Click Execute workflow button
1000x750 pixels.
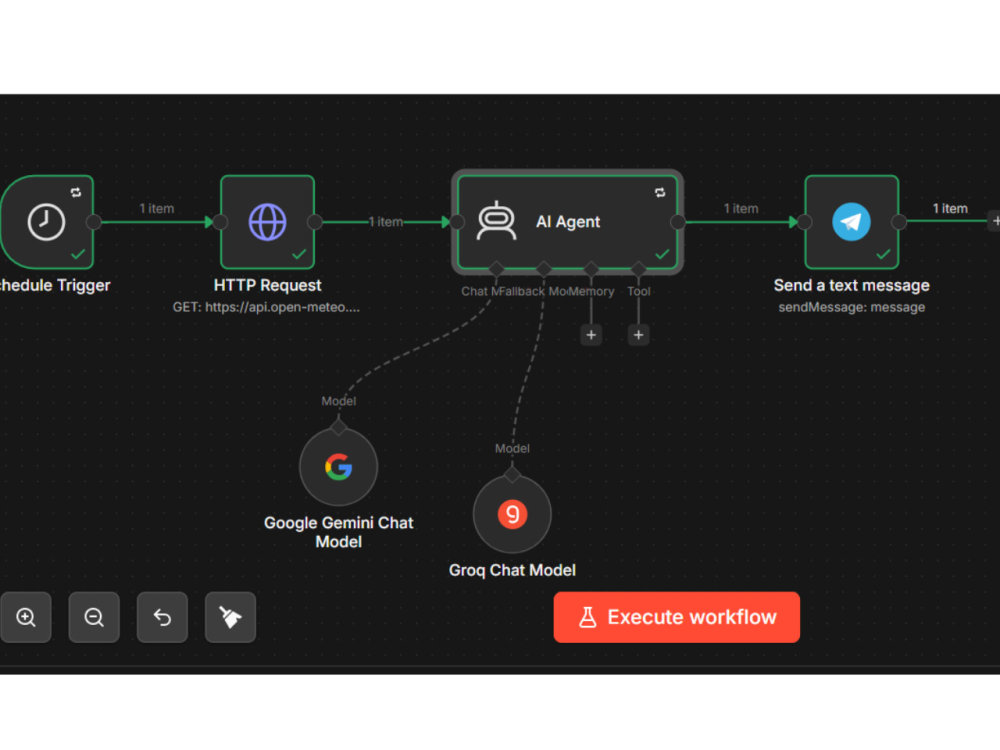(x=677, y=617)
